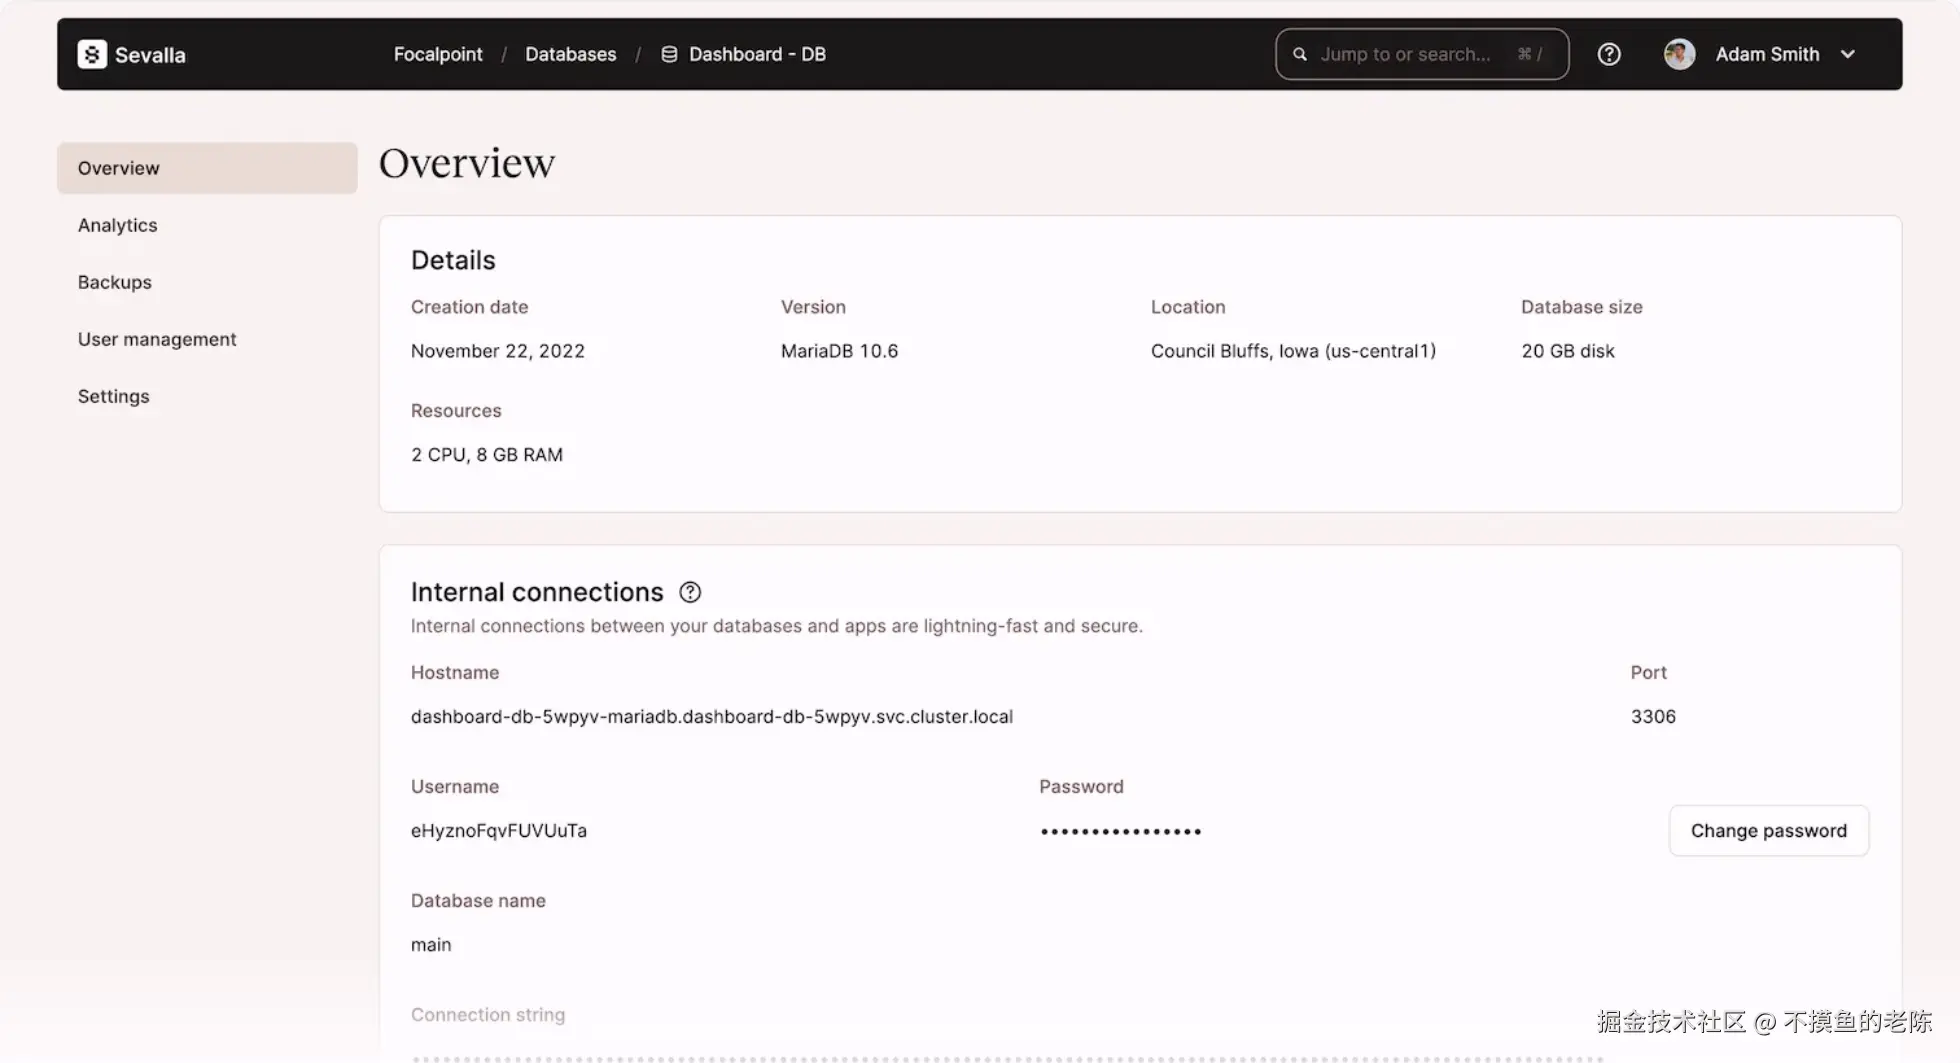
Task: Click the database icon beside Dashboard - DB
Action: click(669, 54)
